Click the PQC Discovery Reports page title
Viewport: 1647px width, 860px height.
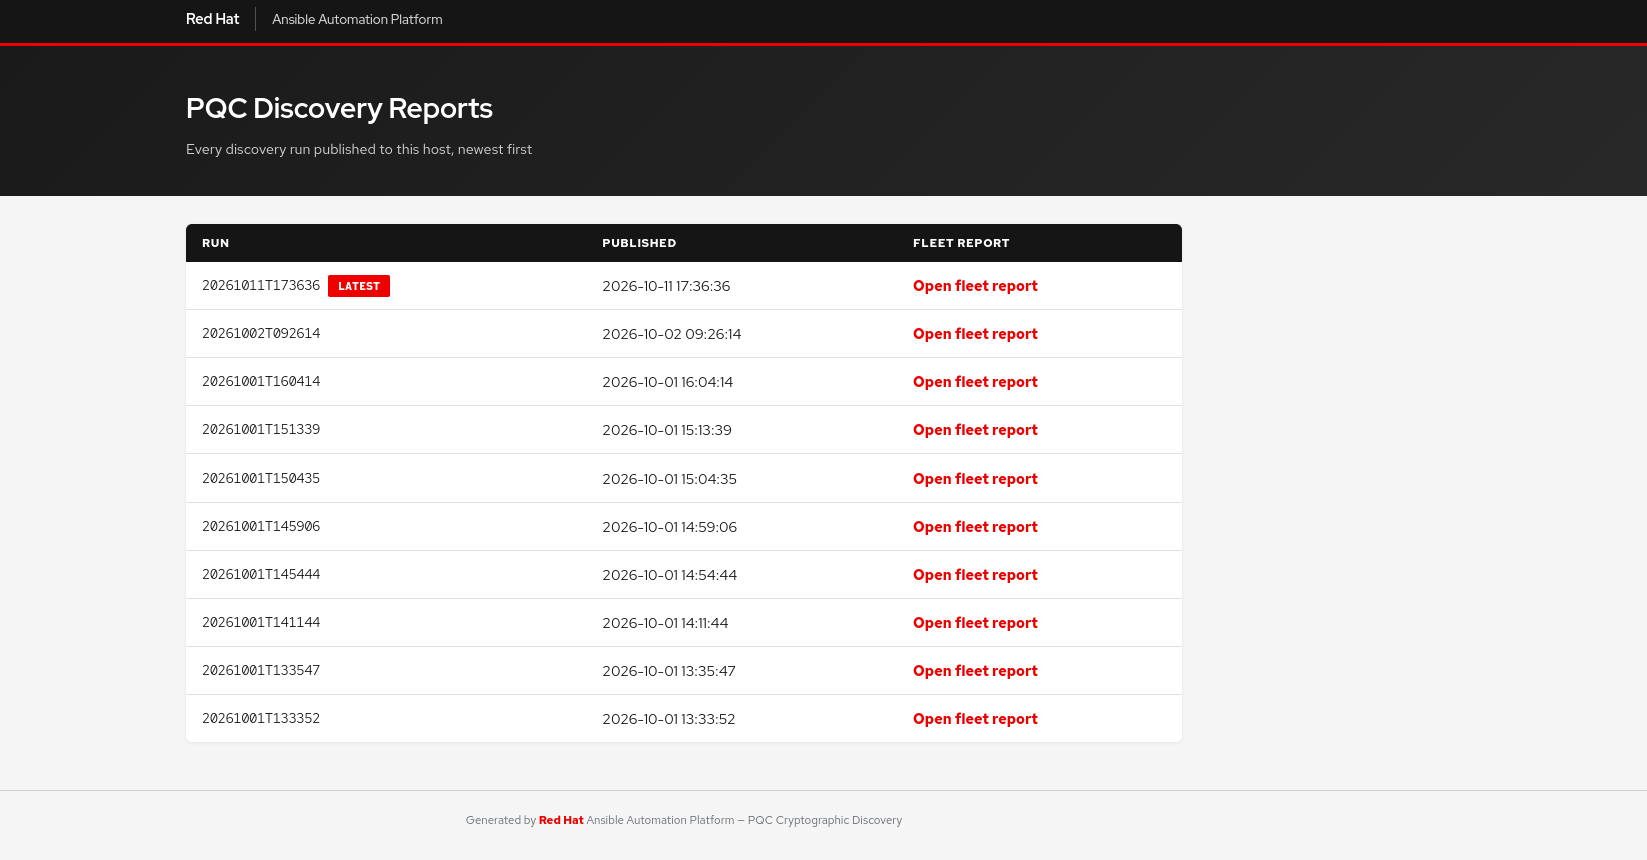(x=339, y=108)
